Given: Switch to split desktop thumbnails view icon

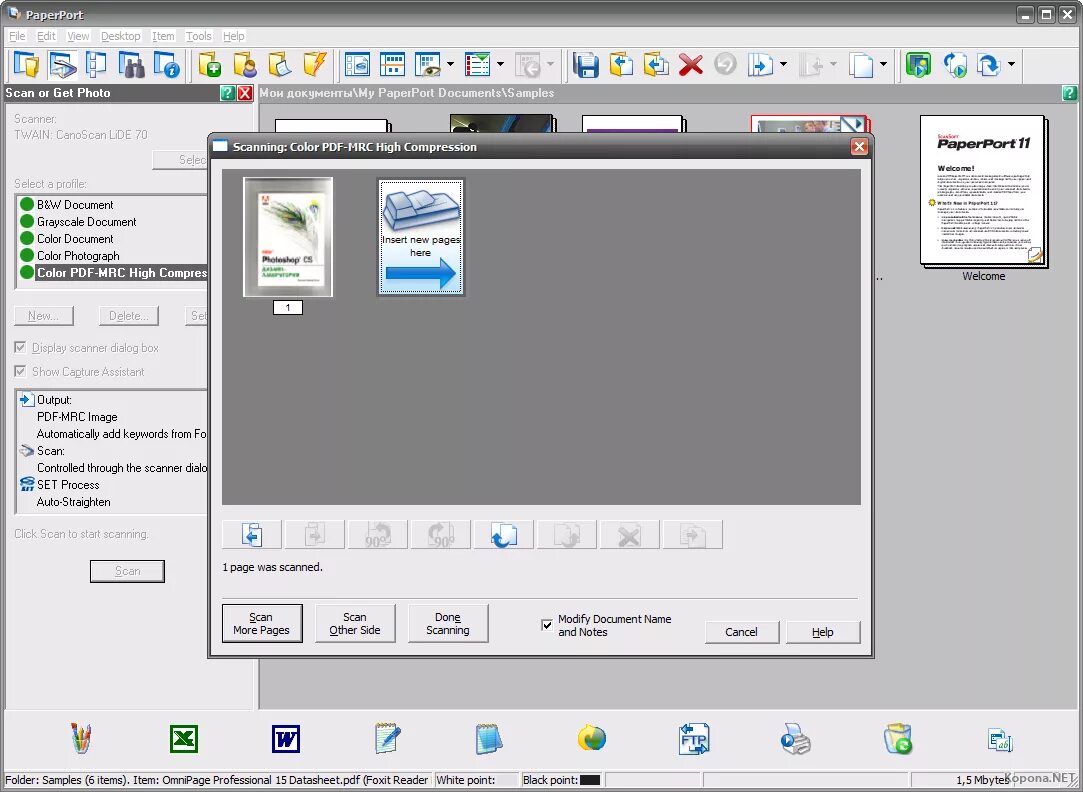Looking at the screenshot, I should (392, 65).
